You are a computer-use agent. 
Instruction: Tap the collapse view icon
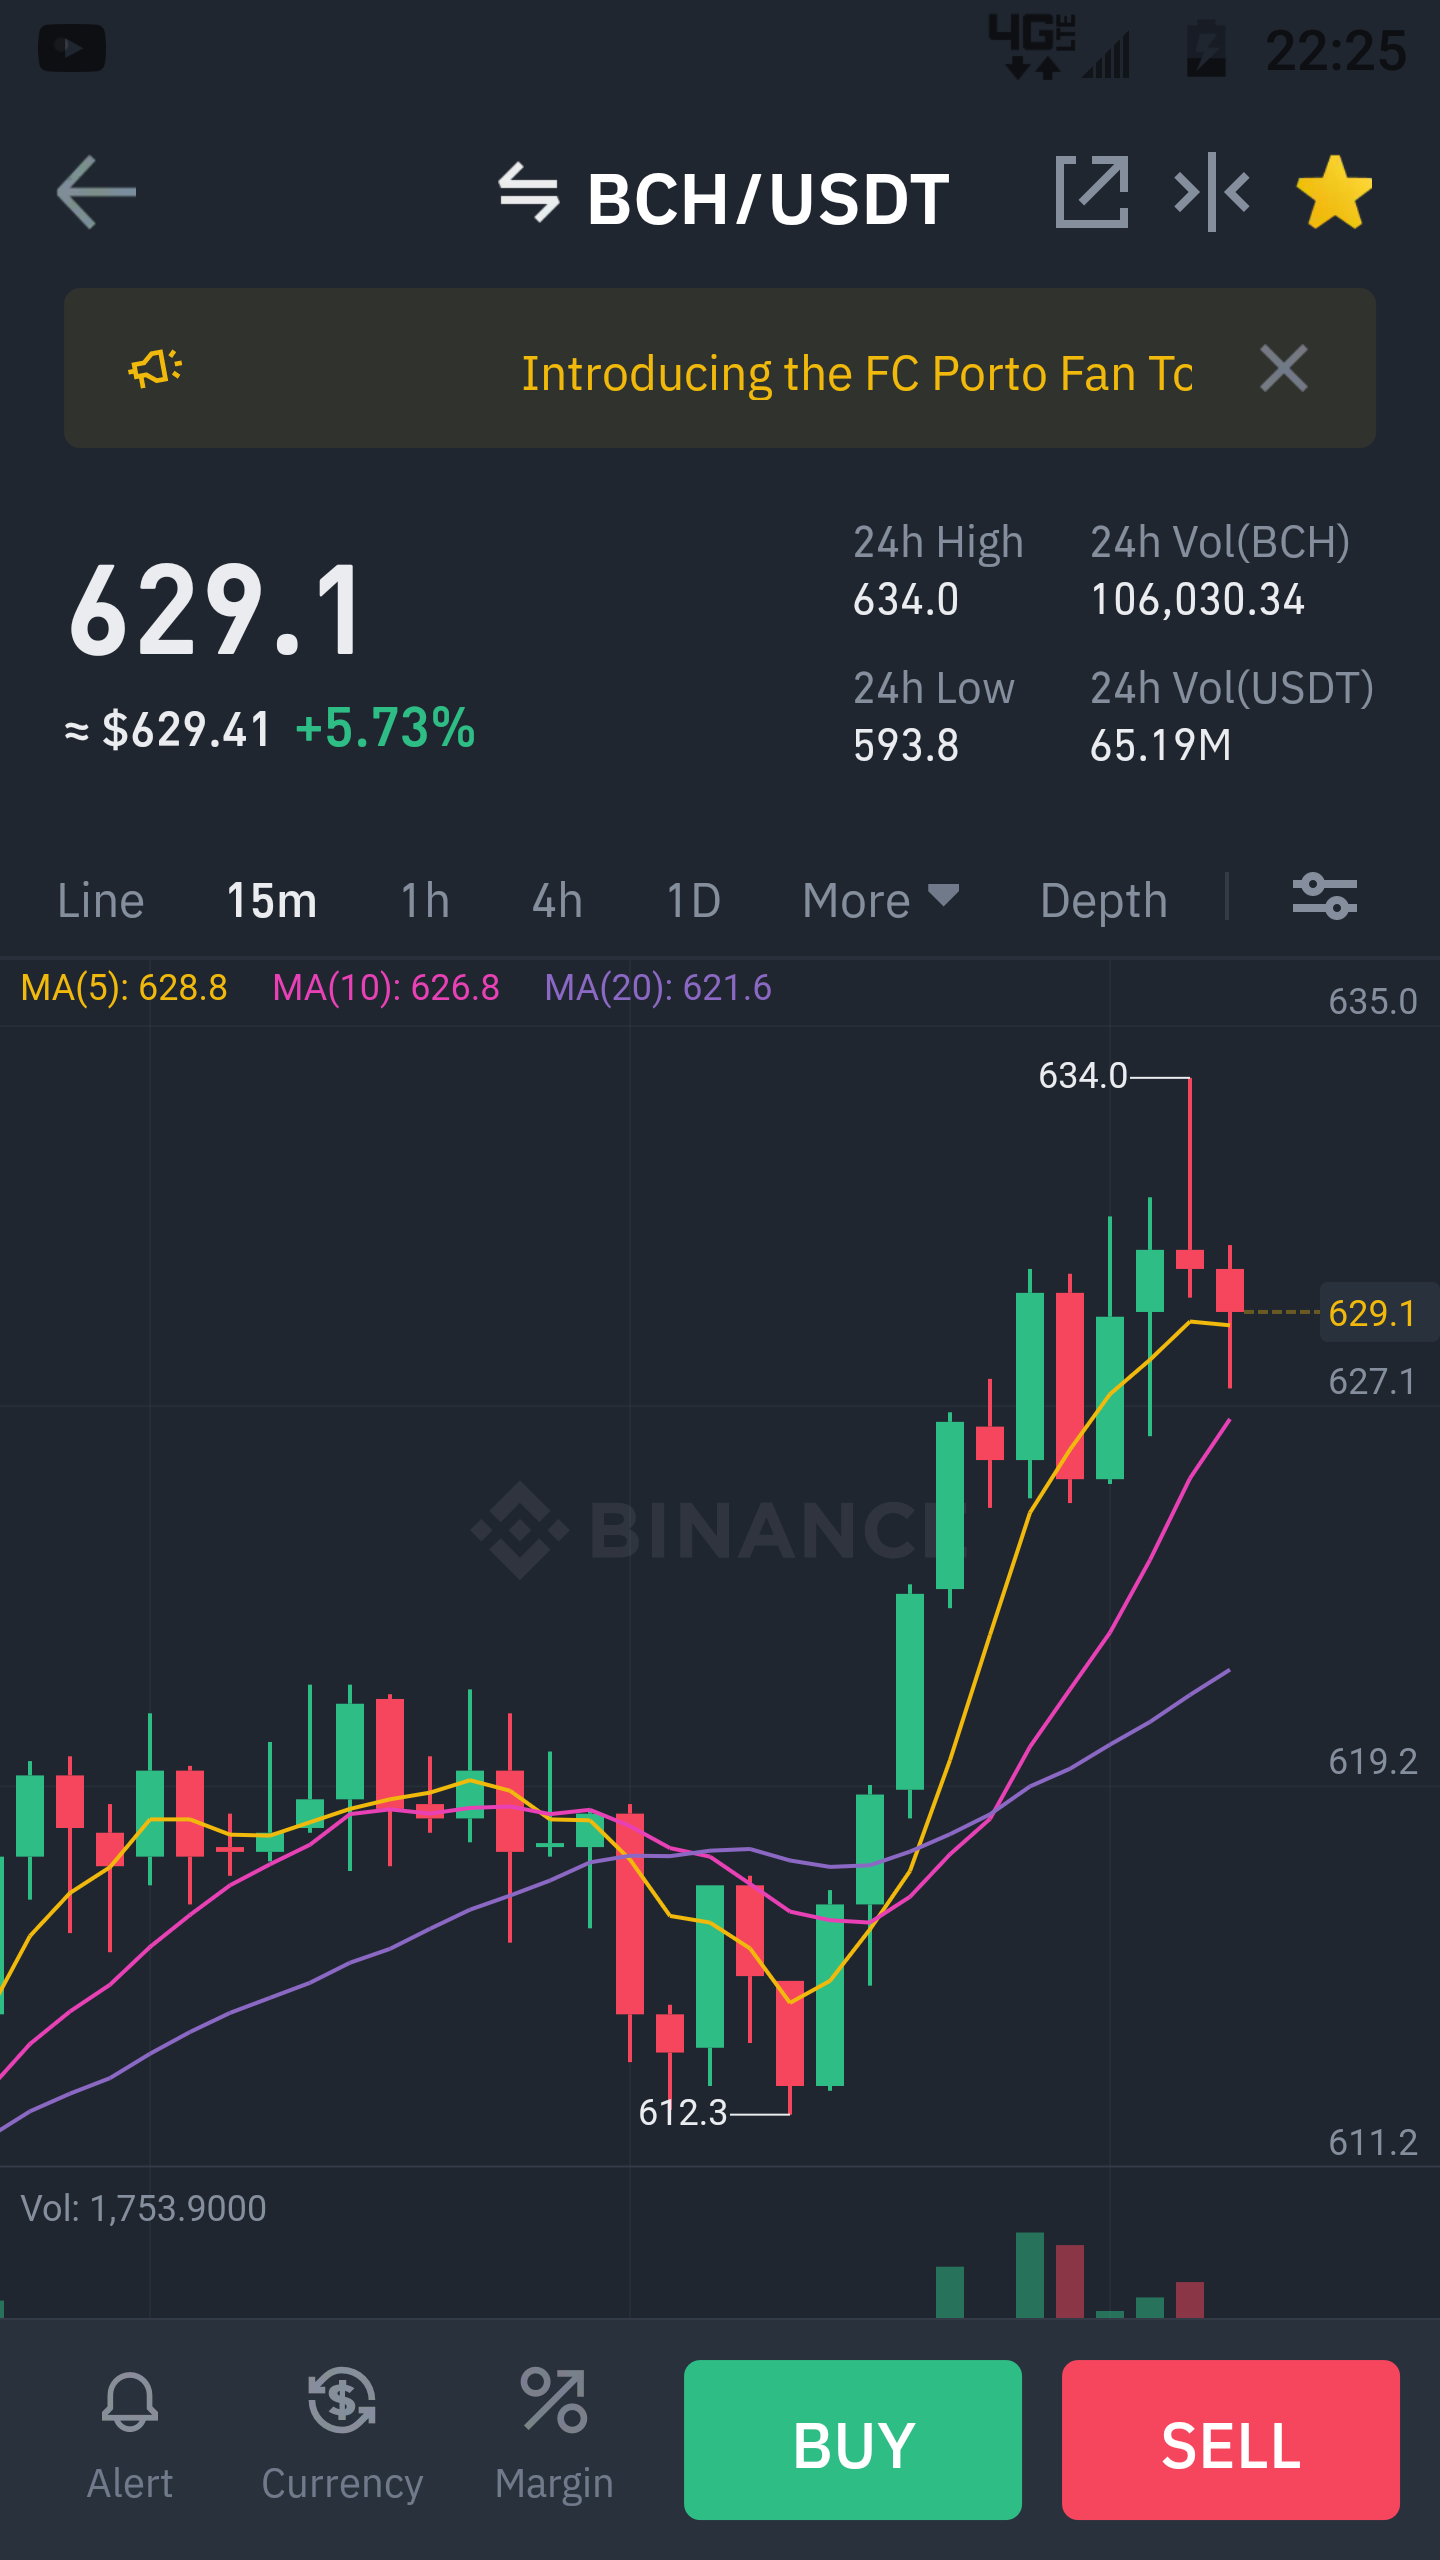1212,192
